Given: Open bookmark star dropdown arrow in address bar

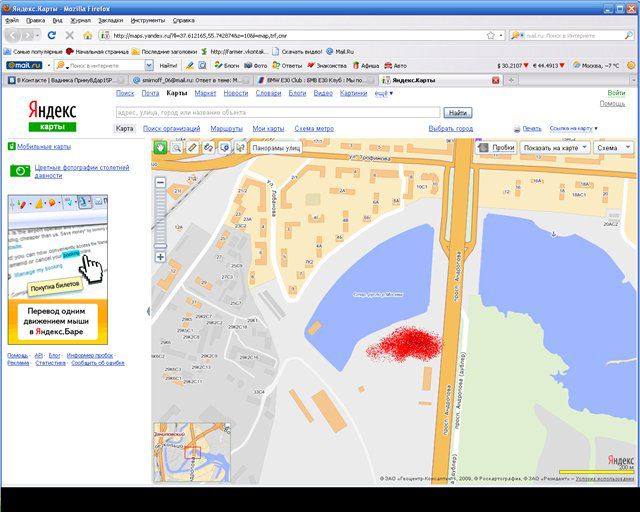Looking at the screenshot, I should coord(501,36).
